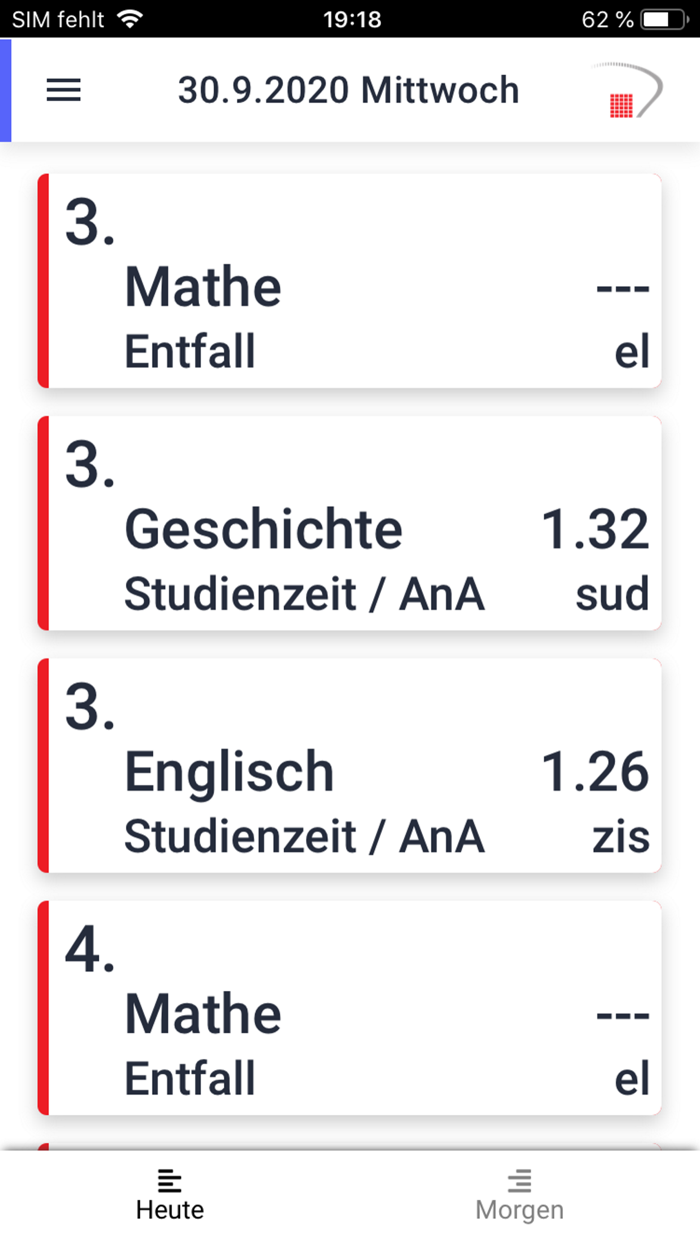Select the Morgen list icon
Image resolution: width=700 pixels, height=1244 pixels.
519,1180
